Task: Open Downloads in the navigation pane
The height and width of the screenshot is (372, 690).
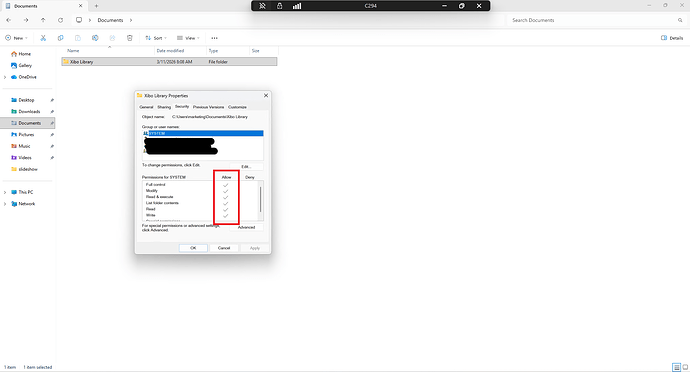Action: [29, 112]
